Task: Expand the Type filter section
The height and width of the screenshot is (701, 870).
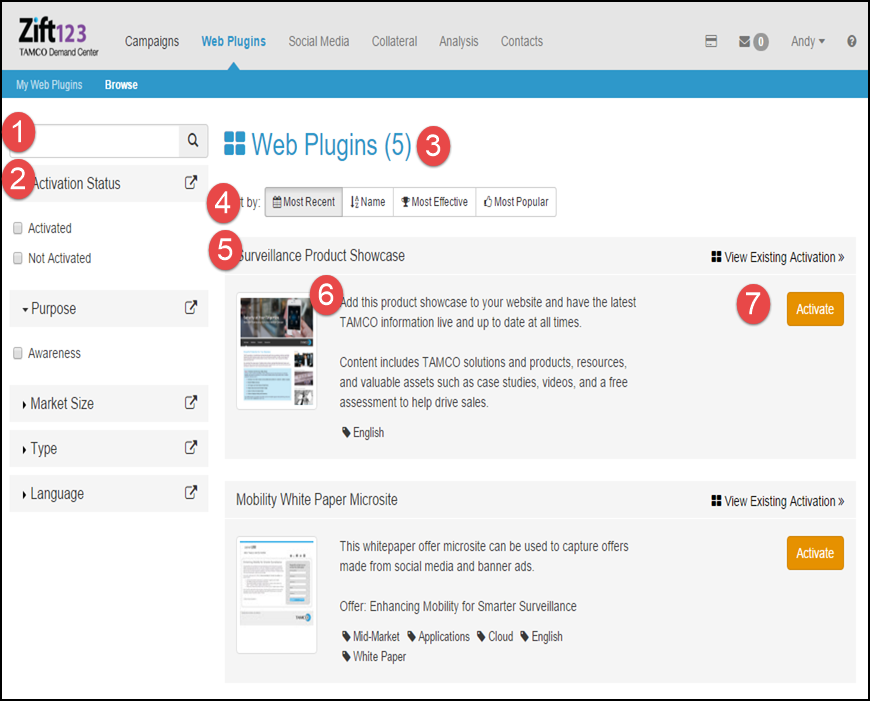Action: coord(42,449)
